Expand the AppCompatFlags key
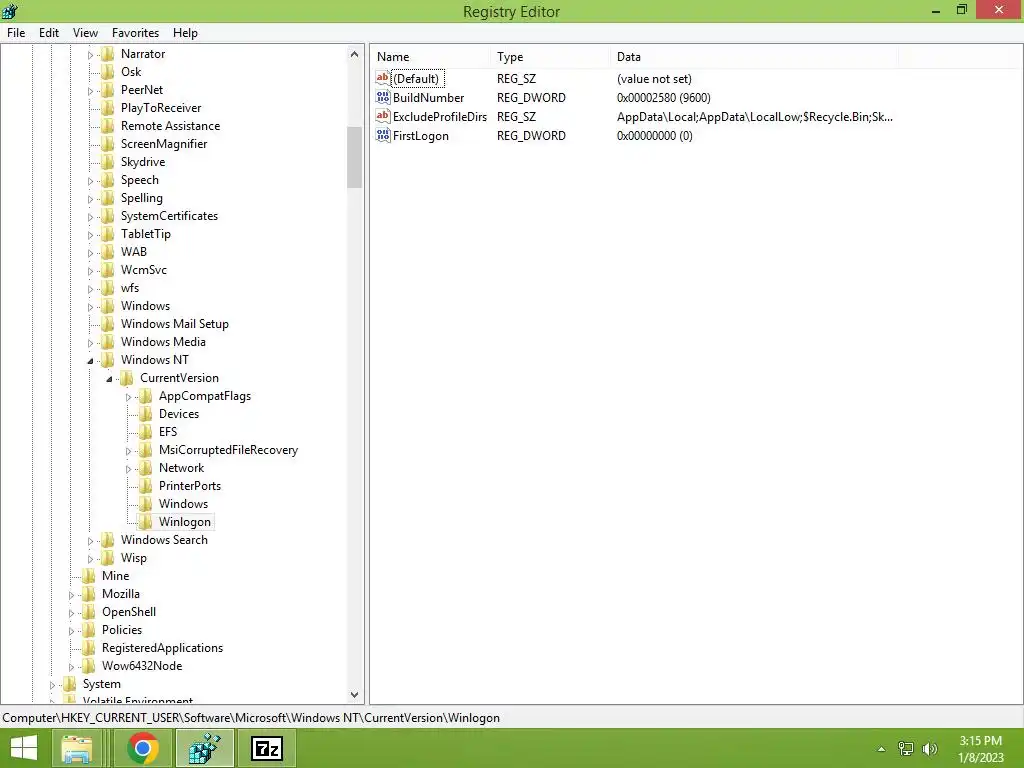Image resolution: width=1024 pixels, height=768 pixels. pos(129,396)
